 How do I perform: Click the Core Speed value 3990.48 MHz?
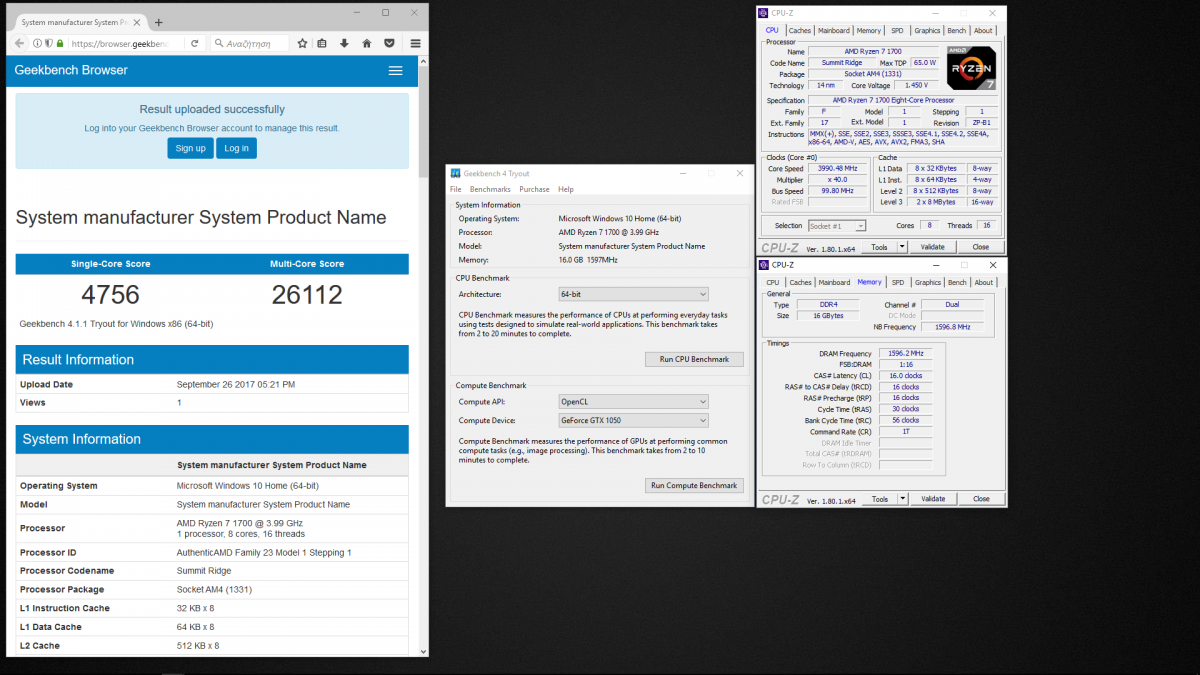[837, 168]
